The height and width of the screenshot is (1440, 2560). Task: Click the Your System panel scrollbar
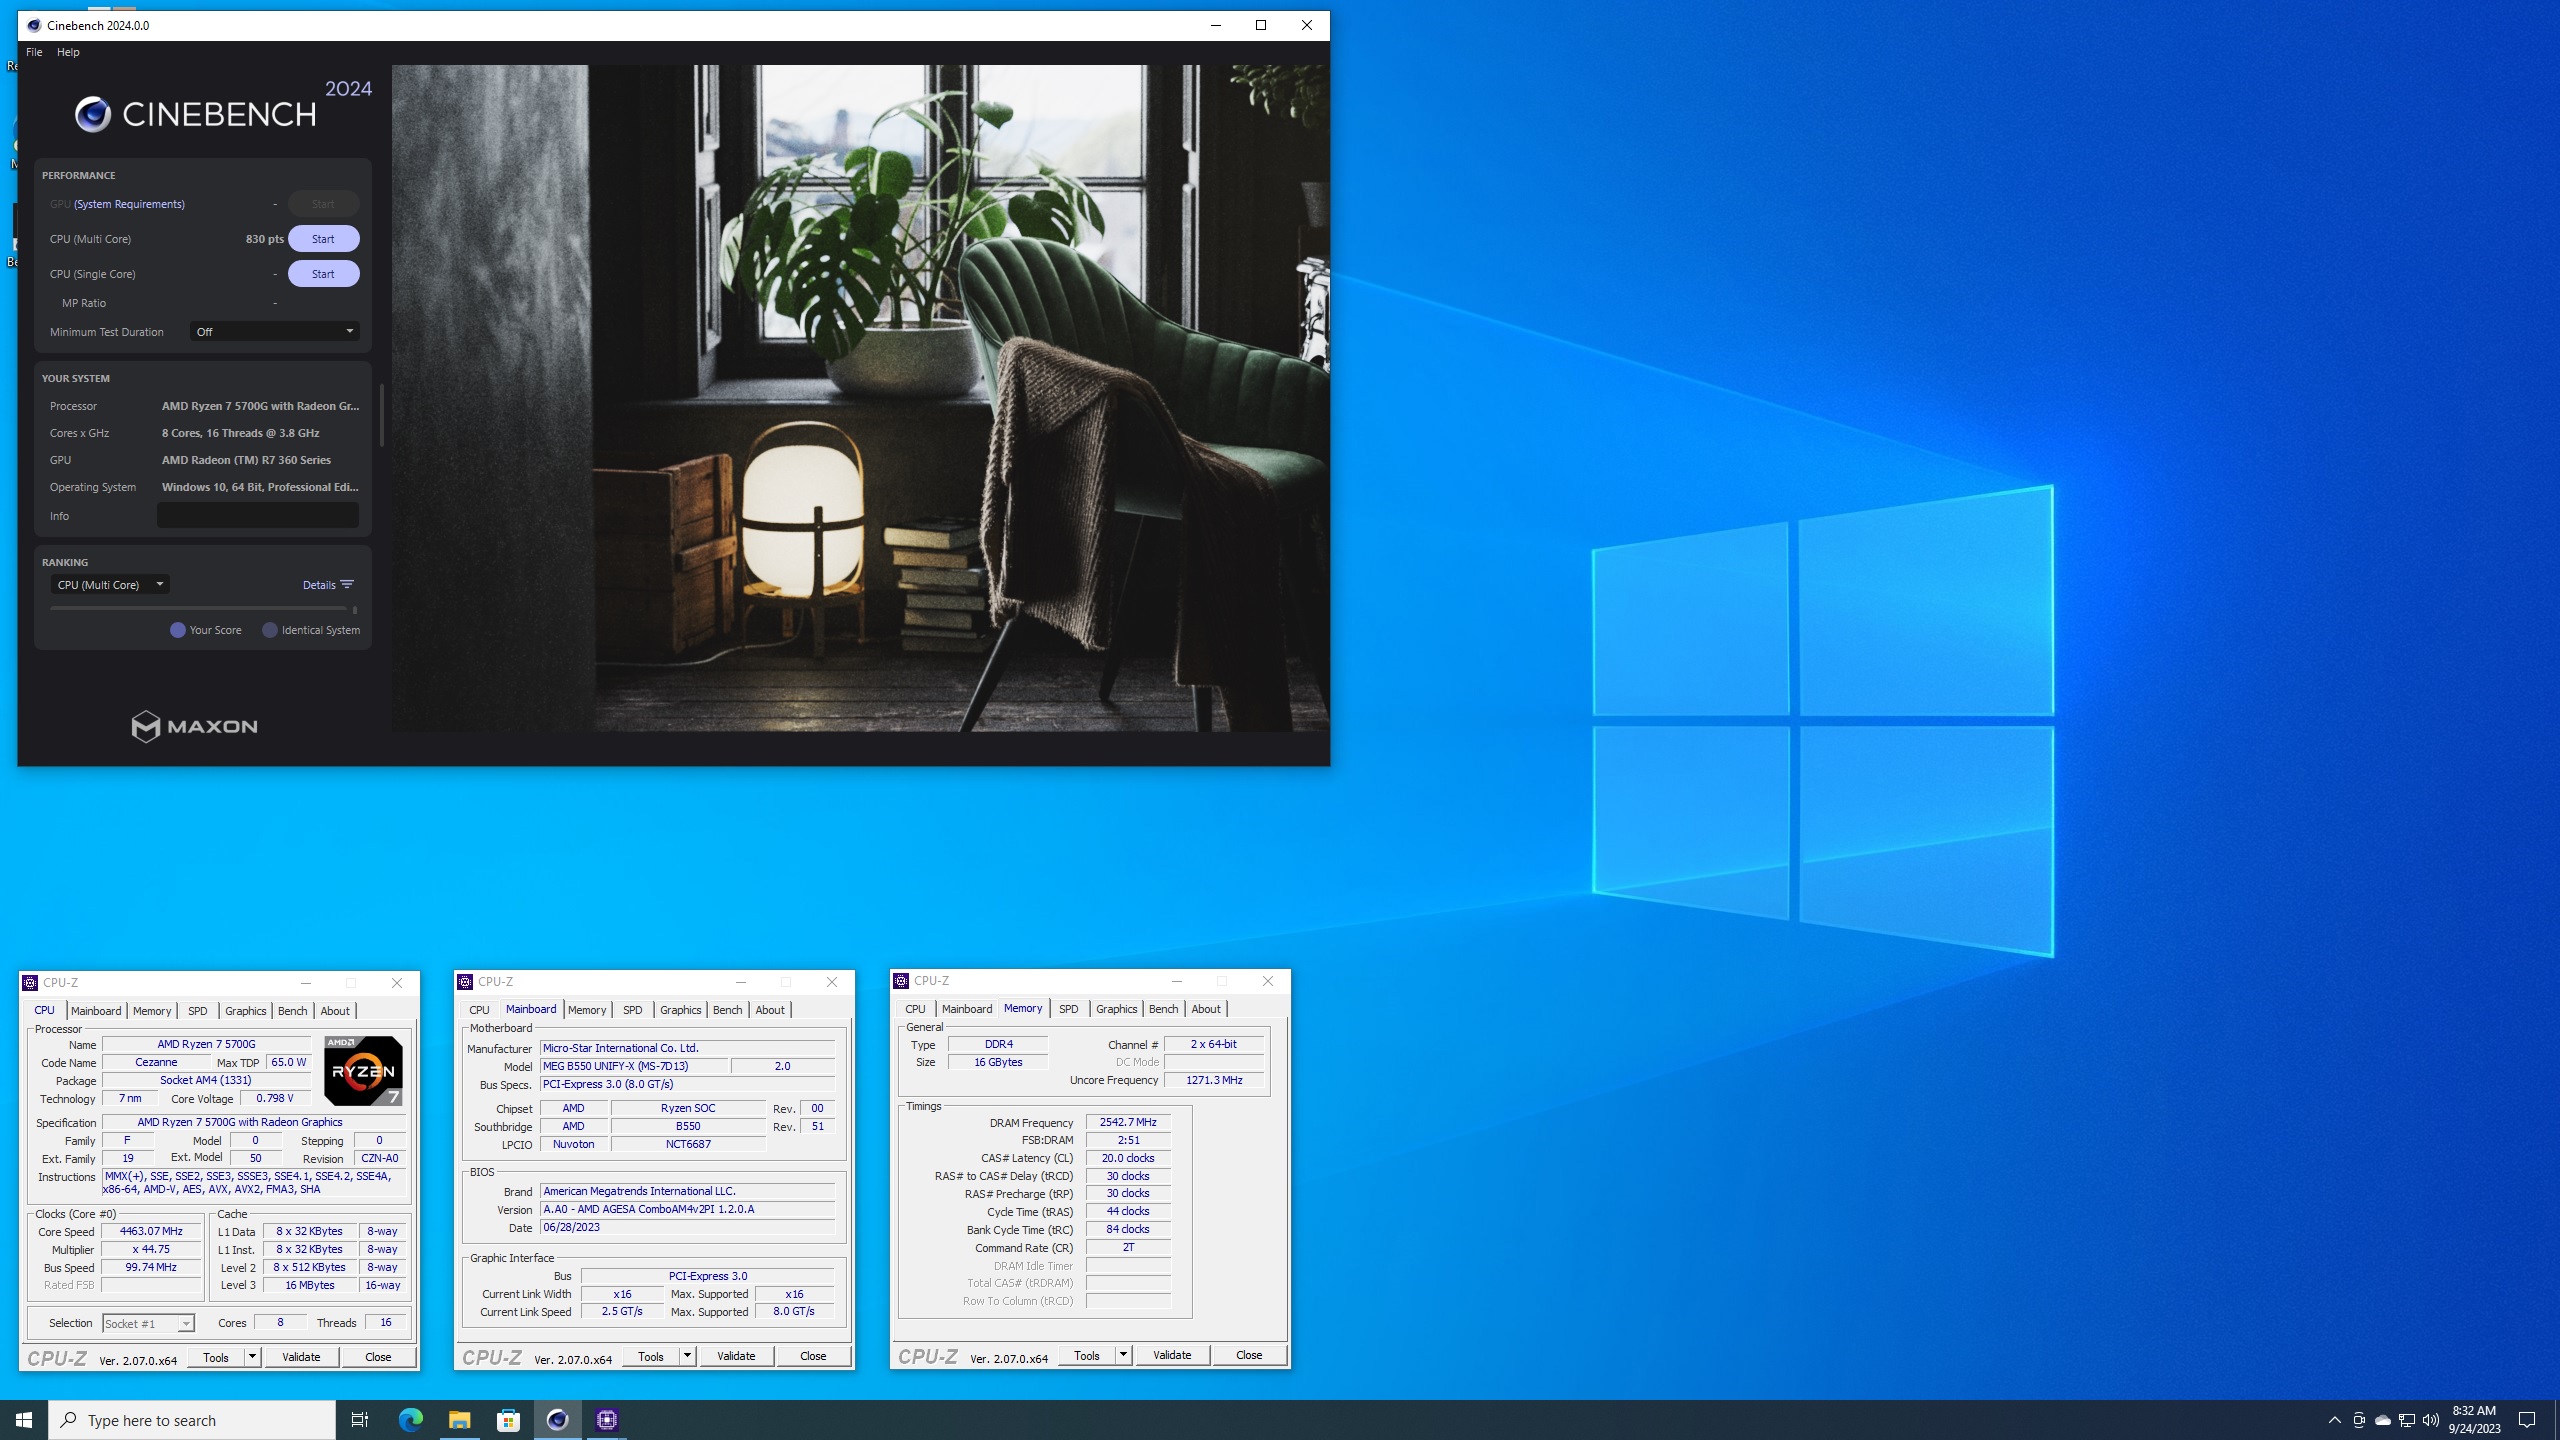(x=381, y=415)
